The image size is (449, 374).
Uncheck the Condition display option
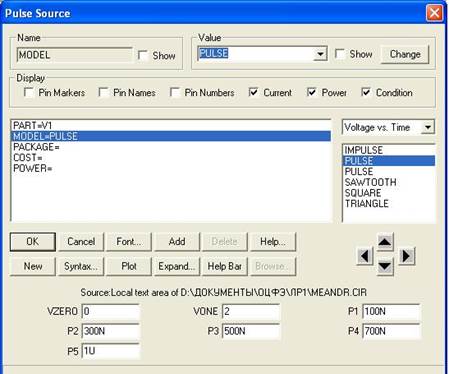pyautogui.click(x=366, y=92)
